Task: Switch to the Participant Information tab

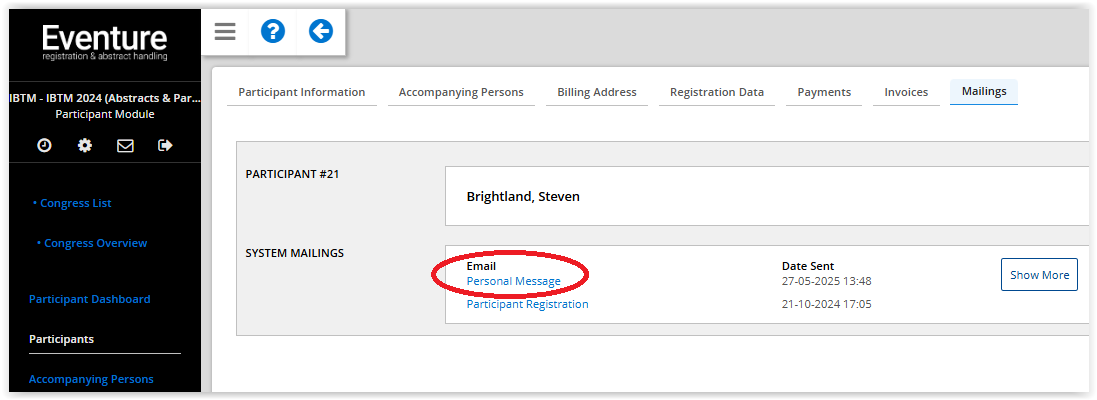Action: pyautogui.click(x=302, y=92)
